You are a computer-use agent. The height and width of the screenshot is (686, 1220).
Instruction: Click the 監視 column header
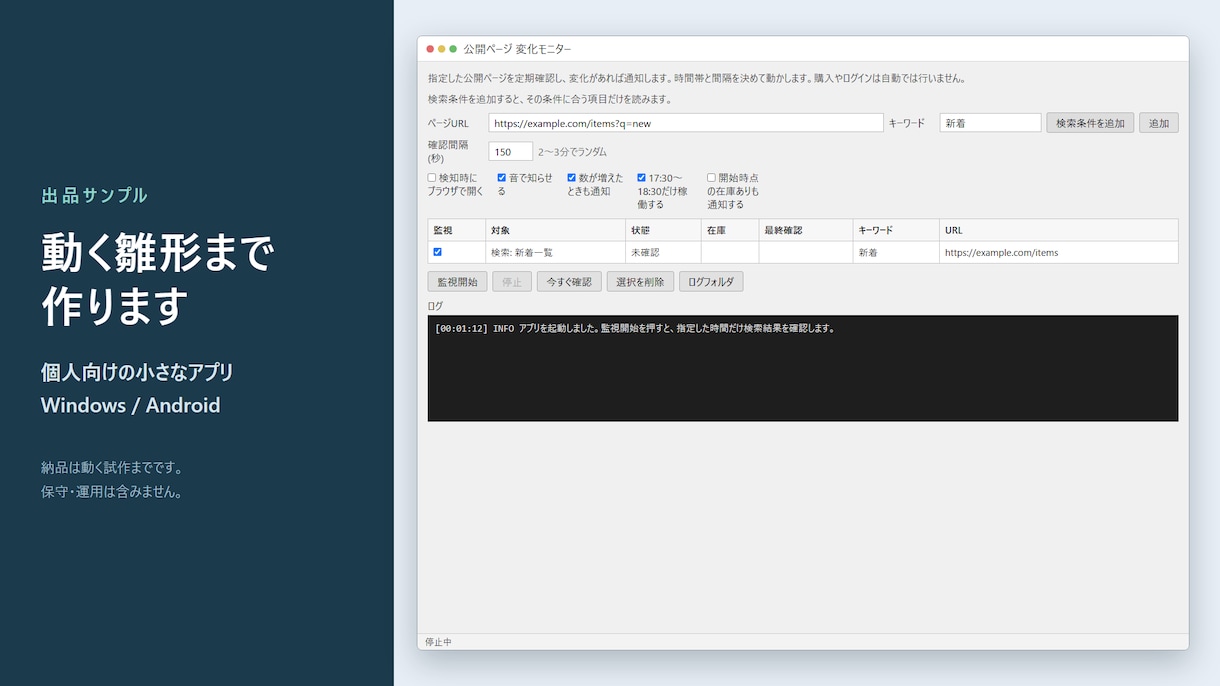(x=457, y=230)
